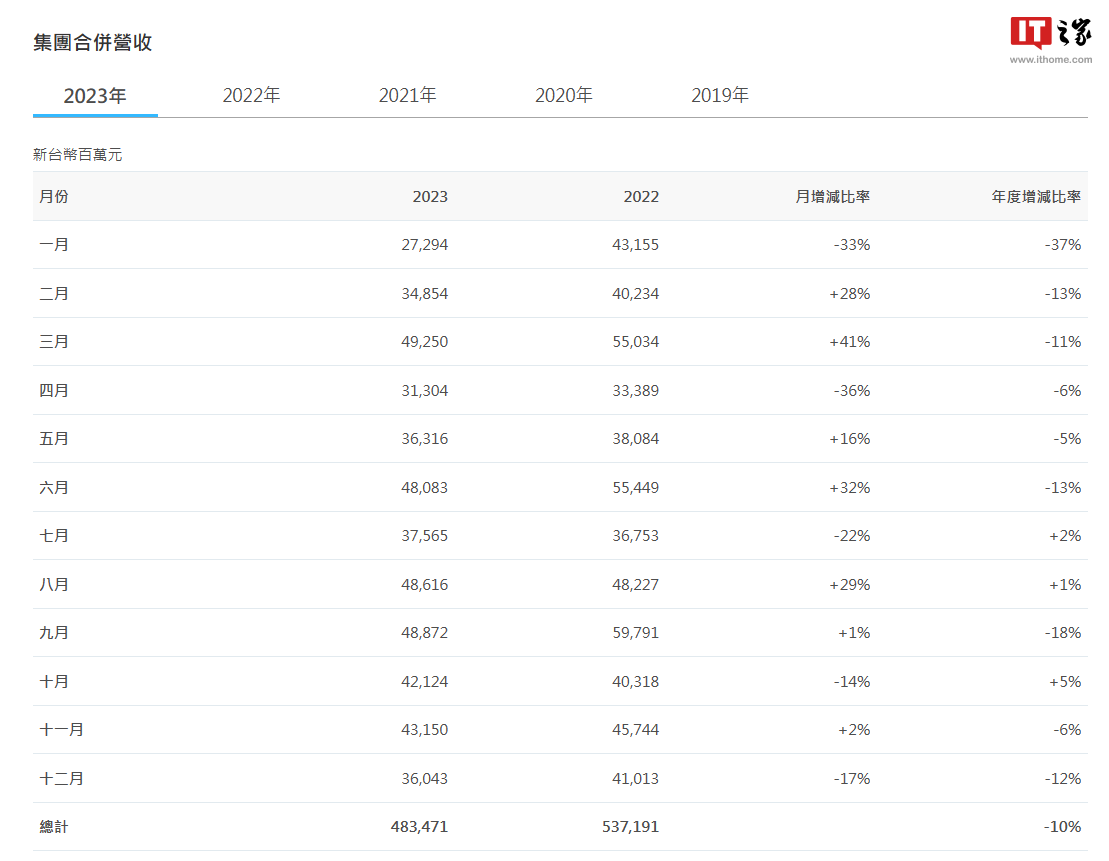The height and width of the screenshot is (861, 1109).
Task: Sort by the 2023 column header
Action: click(430, 197)
